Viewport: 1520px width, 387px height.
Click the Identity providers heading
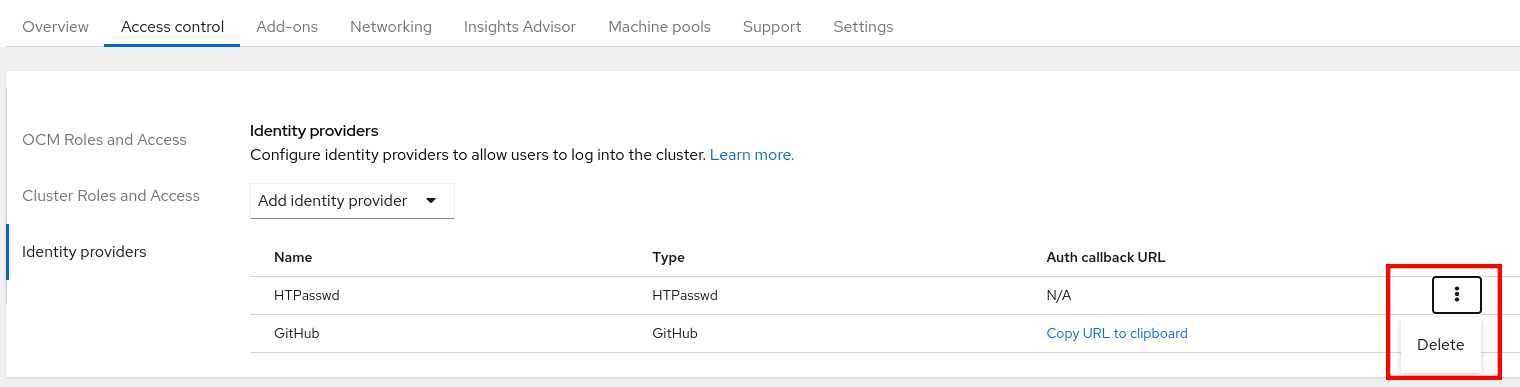point(314,131)
